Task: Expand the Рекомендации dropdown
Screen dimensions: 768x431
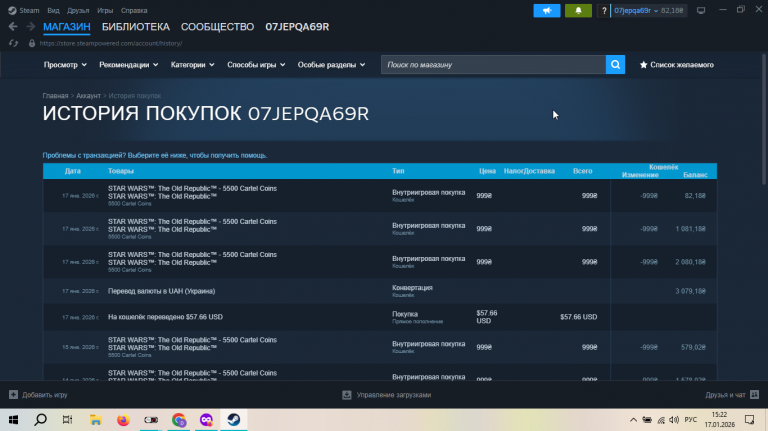Action: (x=129, y=65)
